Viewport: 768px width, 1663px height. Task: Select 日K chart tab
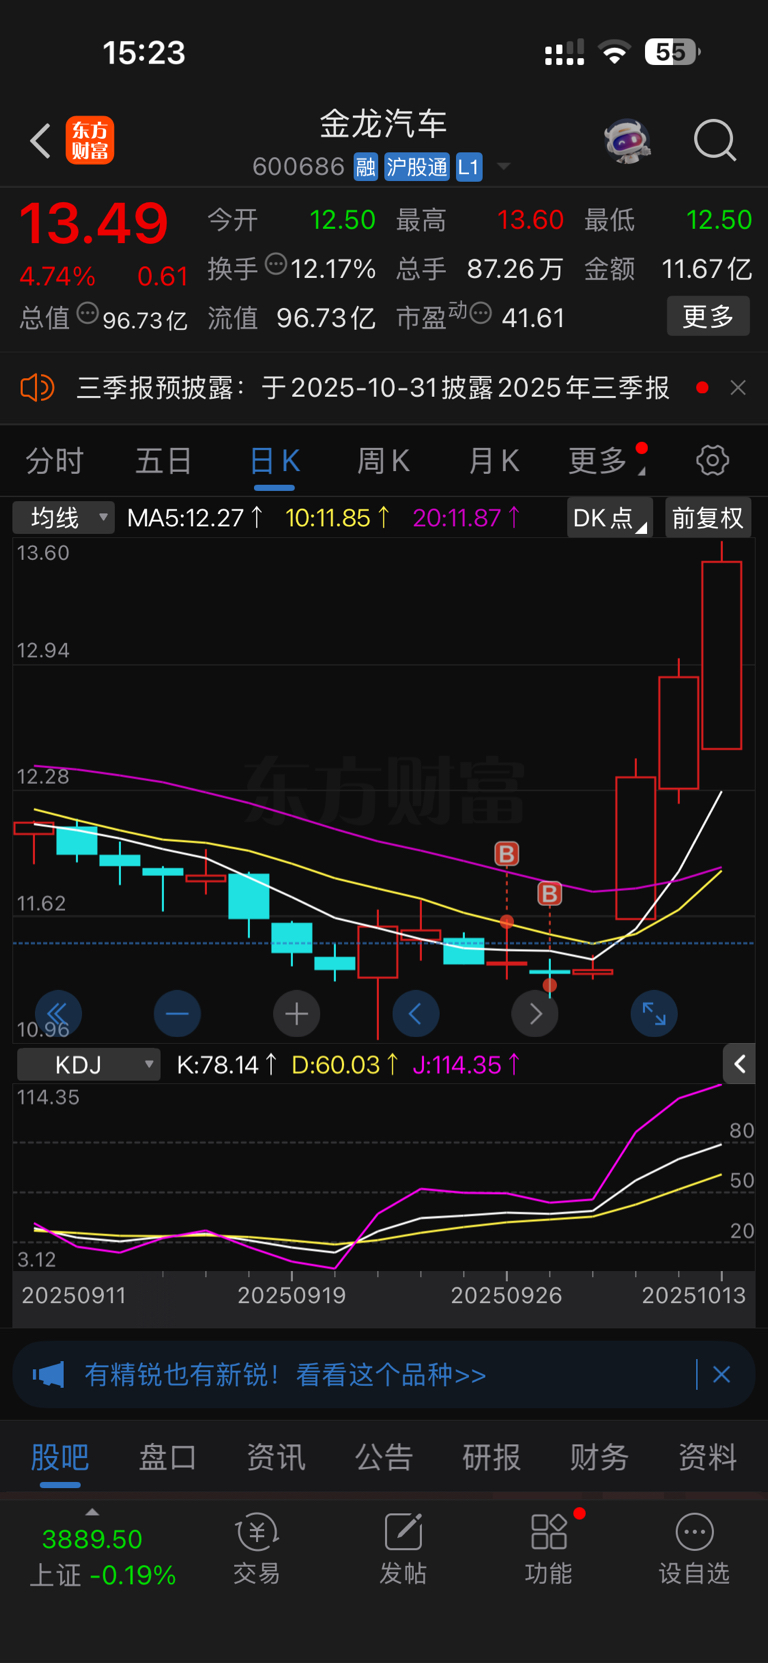click(x=274, y=460)
